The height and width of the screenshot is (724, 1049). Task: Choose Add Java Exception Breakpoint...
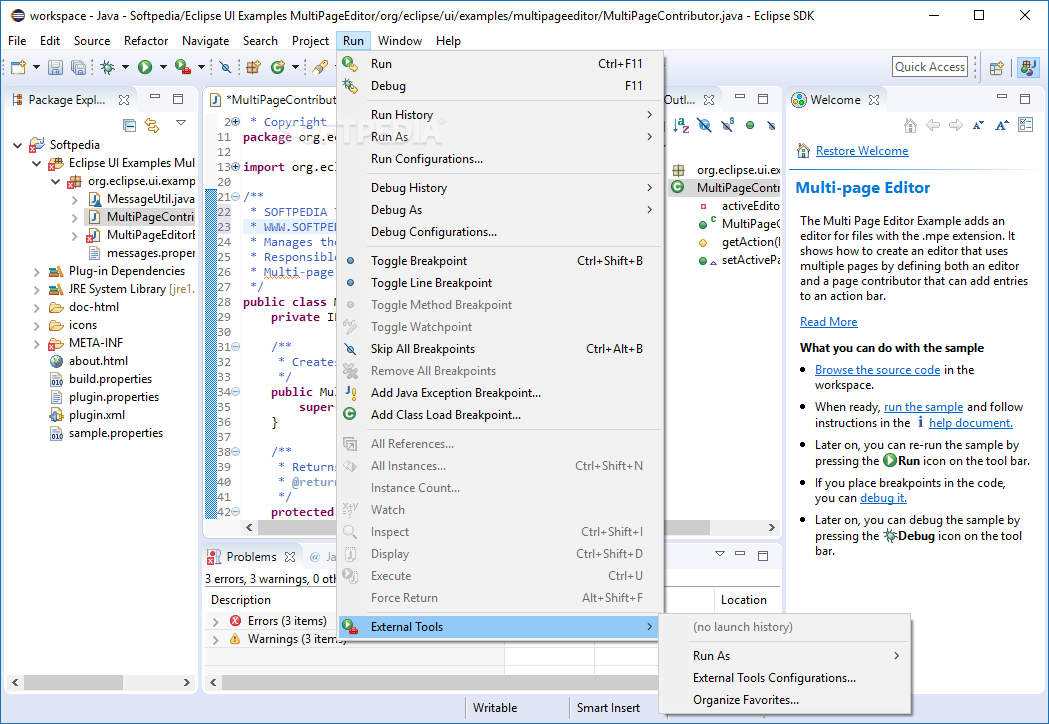[x=499, y=393]
